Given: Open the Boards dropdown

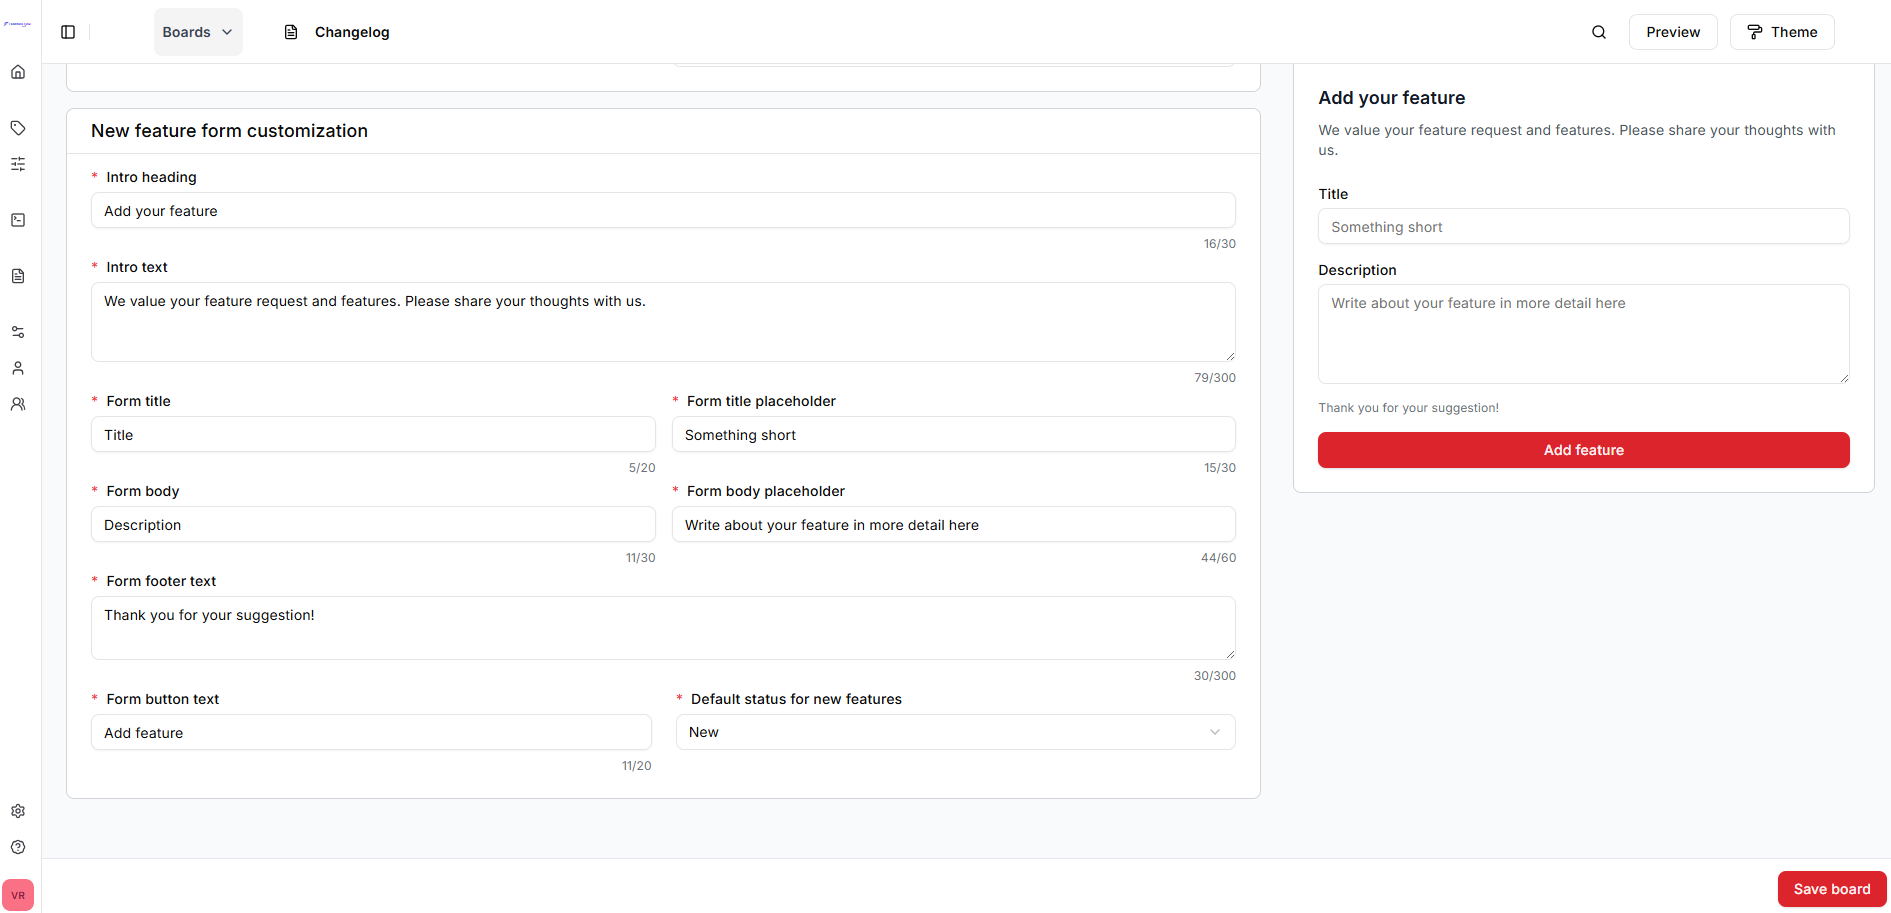Looking at the screenshot, I should tap(197, 31).
